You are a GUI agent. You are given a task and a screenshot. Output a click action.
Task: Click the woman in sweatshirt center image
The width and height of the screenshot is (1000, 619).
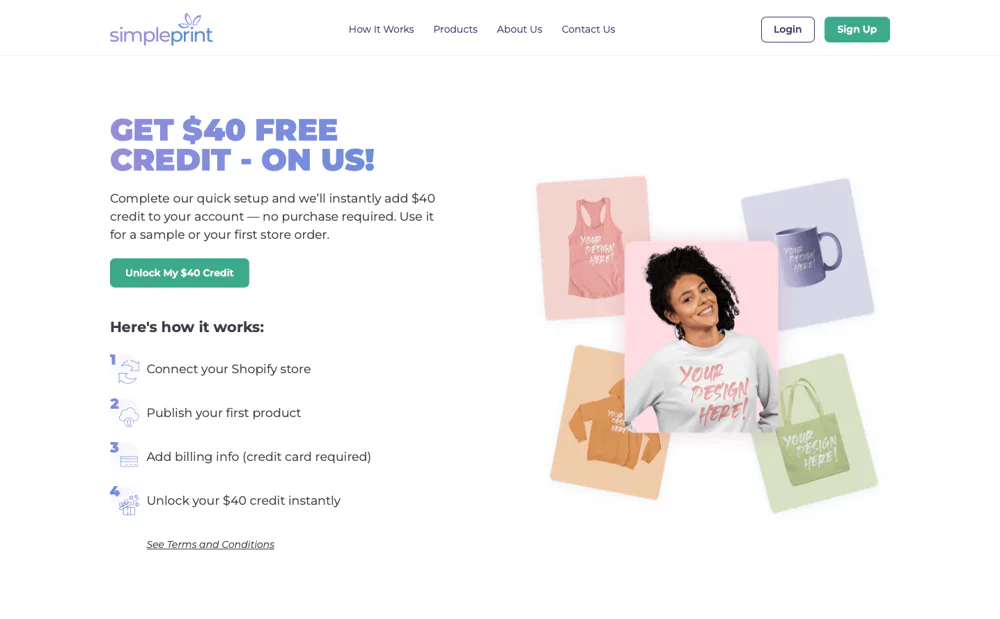[x=702, y=337]
